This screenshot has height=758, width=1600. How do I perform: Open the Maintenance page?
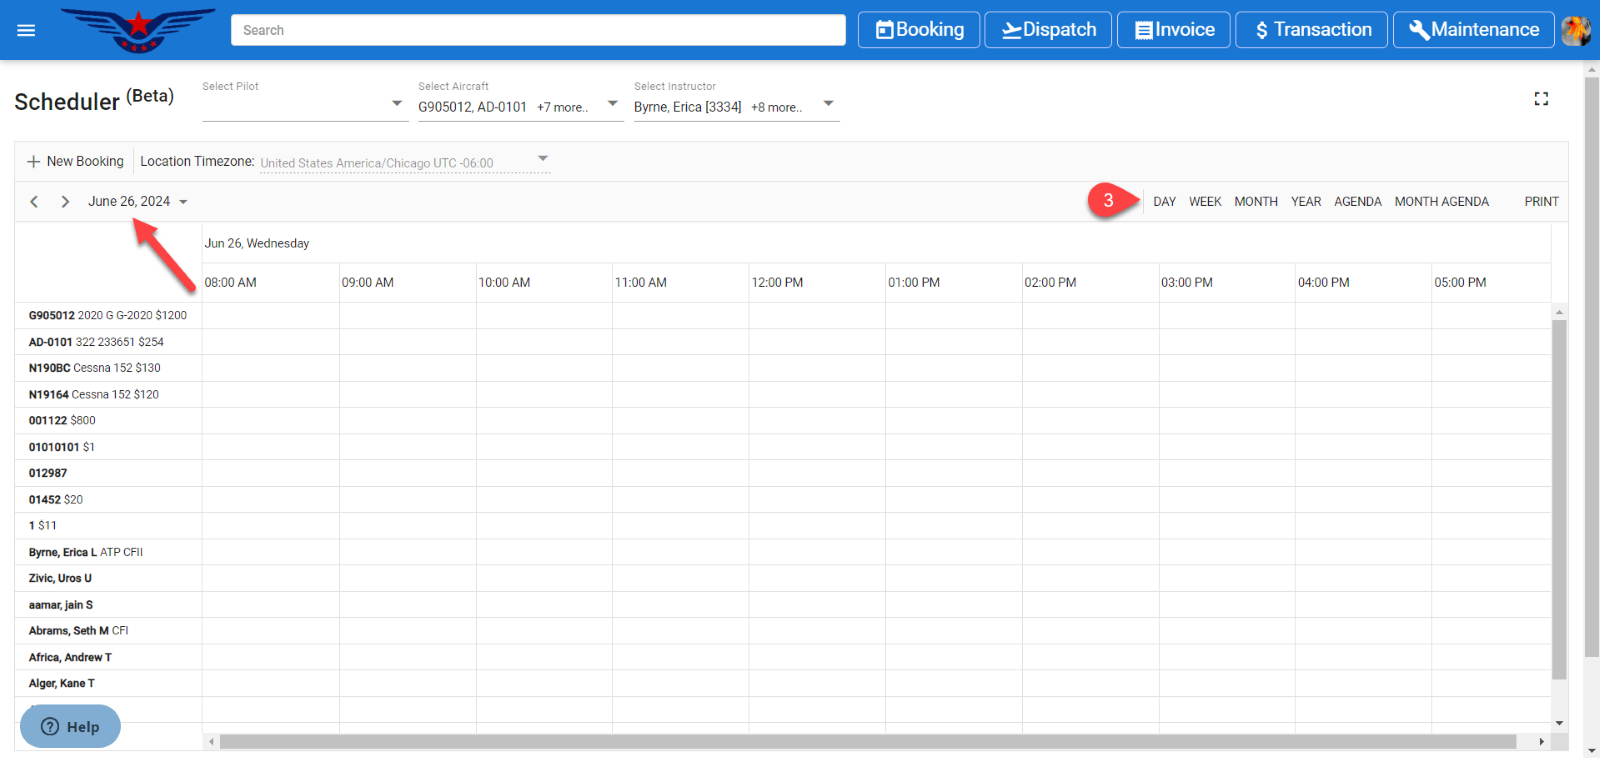pyautogui.click(x=1473, y=30)
